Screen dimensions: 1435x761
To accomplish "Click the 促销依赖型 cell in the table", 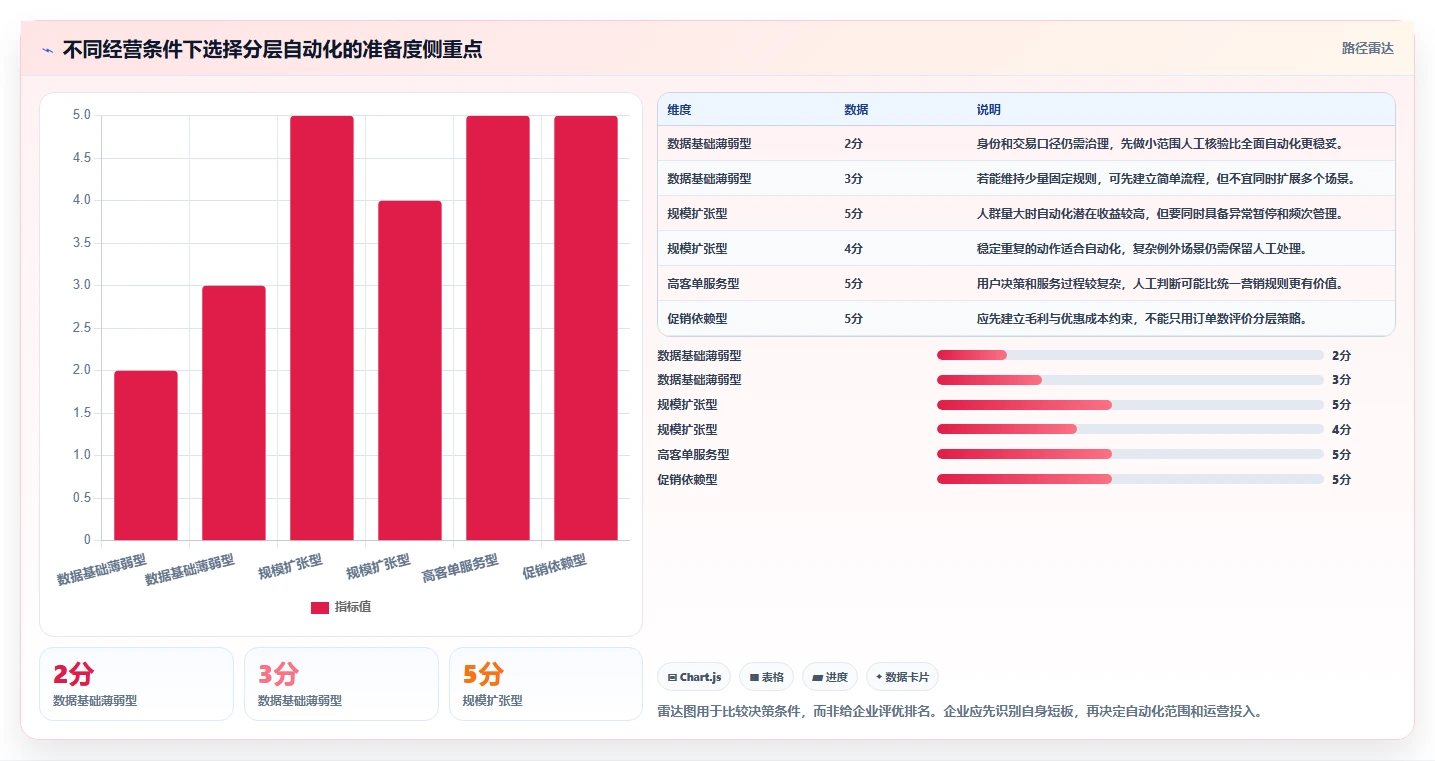I will [697, 319].
